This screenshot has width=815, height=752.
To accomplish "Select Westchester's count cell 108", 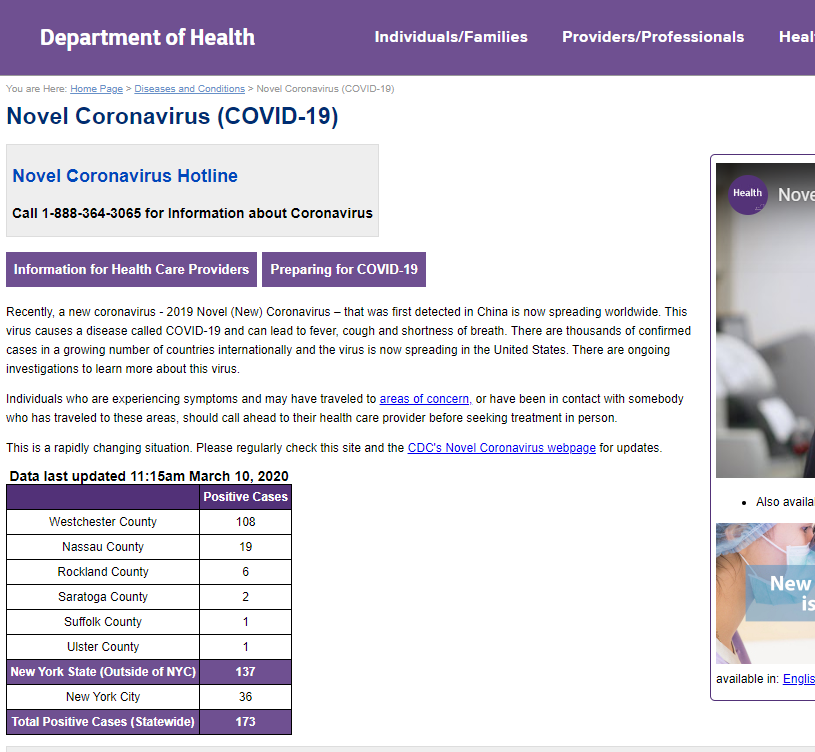I will pyautogui.click(x=245, y=522).
